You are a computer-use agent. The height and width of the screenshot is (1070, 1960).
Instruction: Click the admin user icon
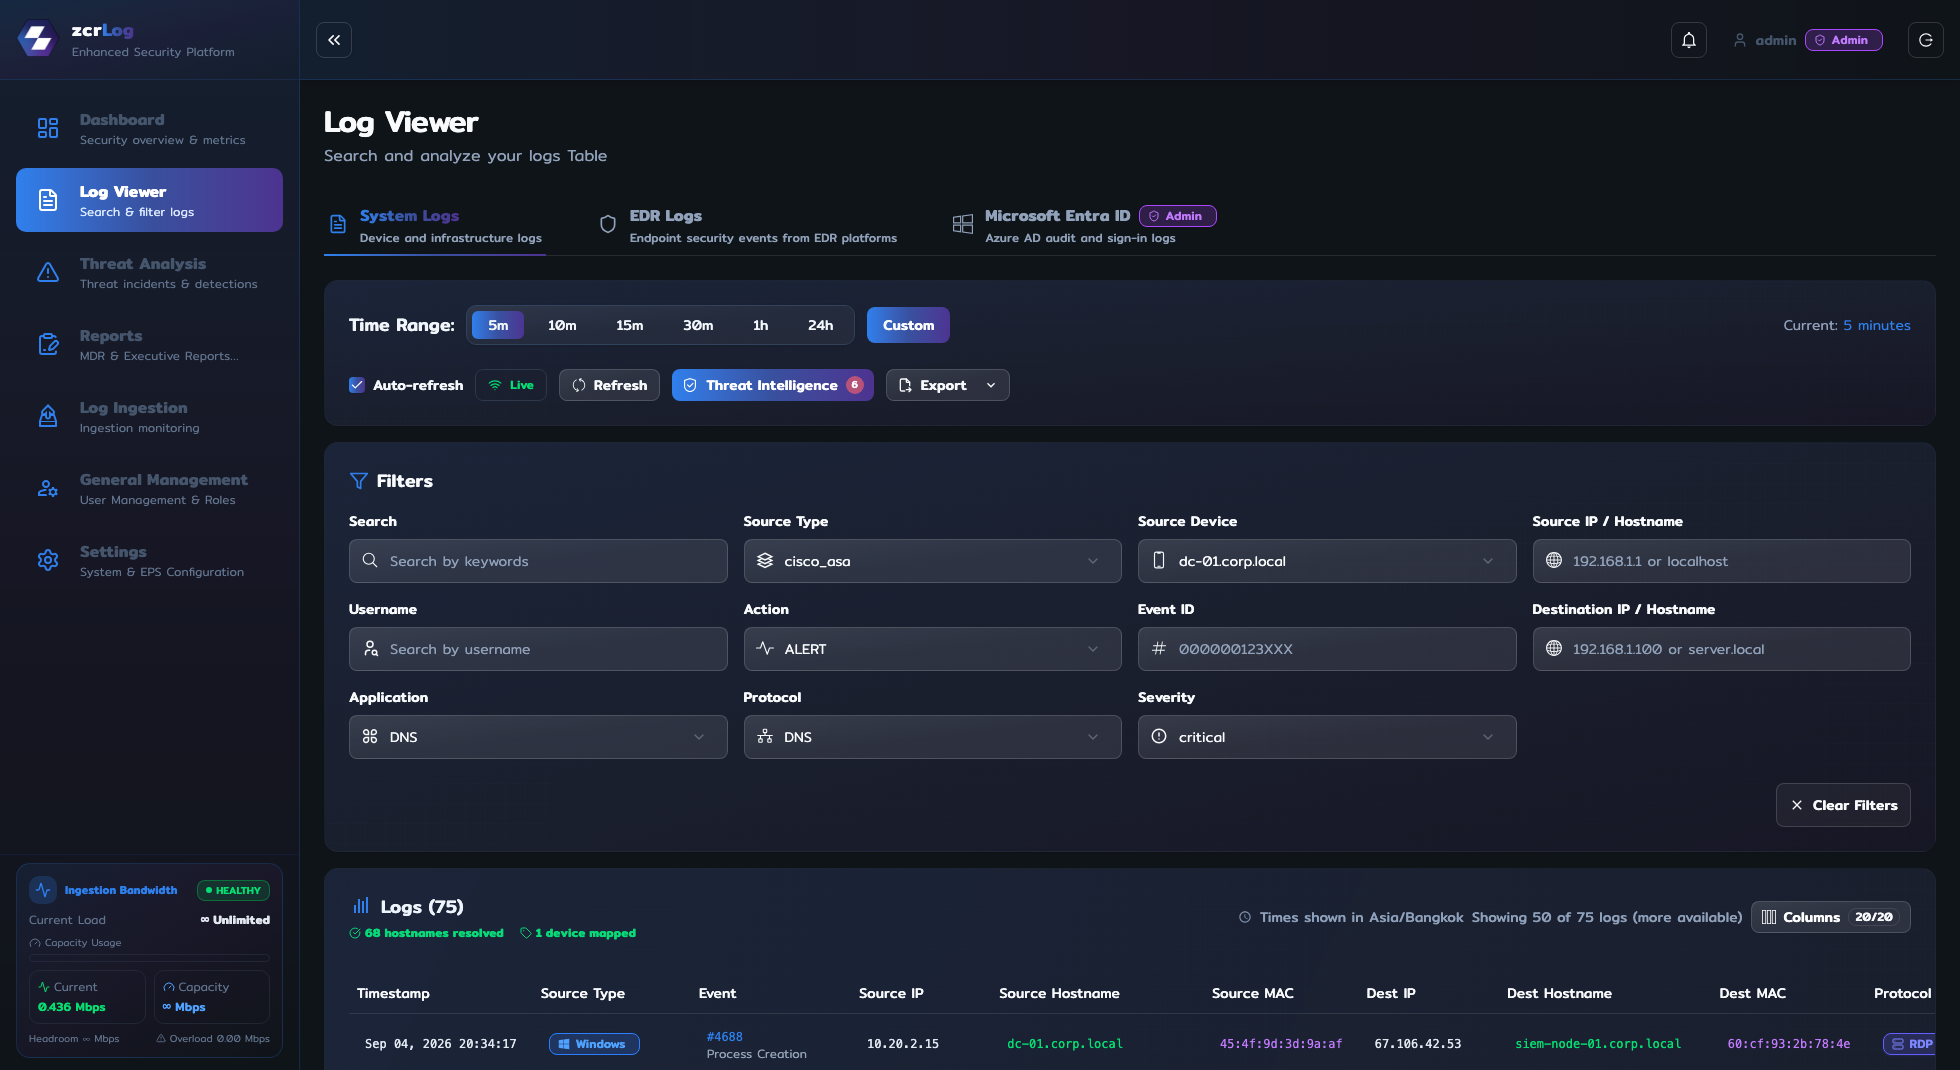pyautogui.click(x=1740, y=40)
